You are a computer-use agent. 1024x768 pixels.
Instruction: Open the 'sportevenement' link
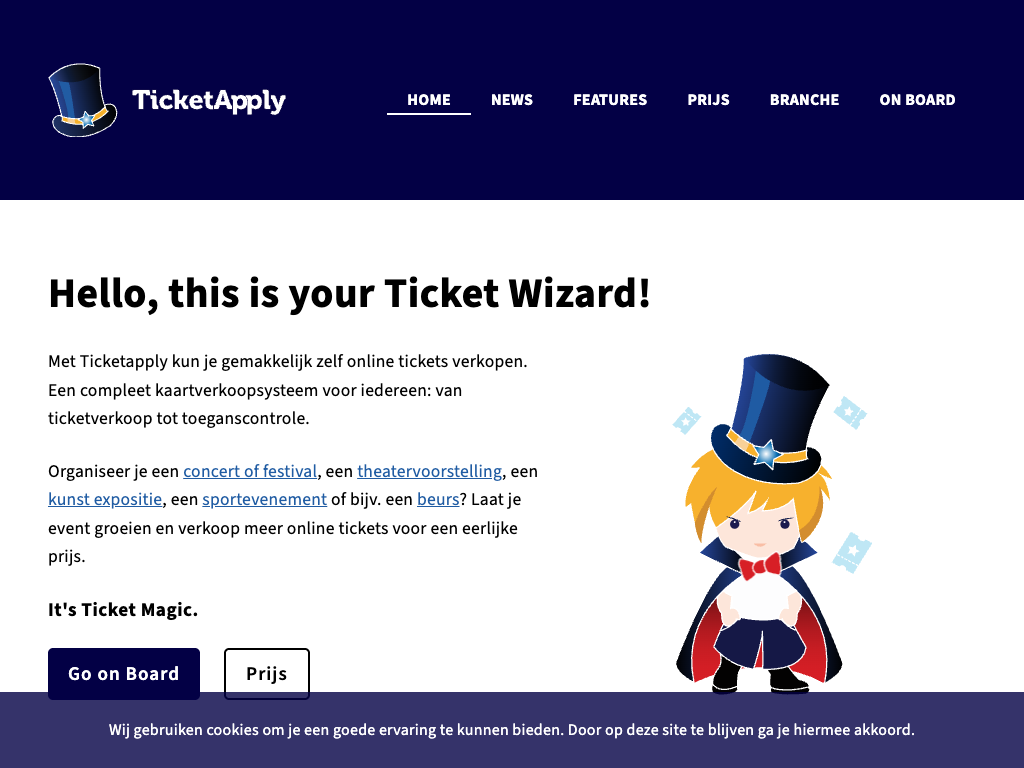click(264, 499)
